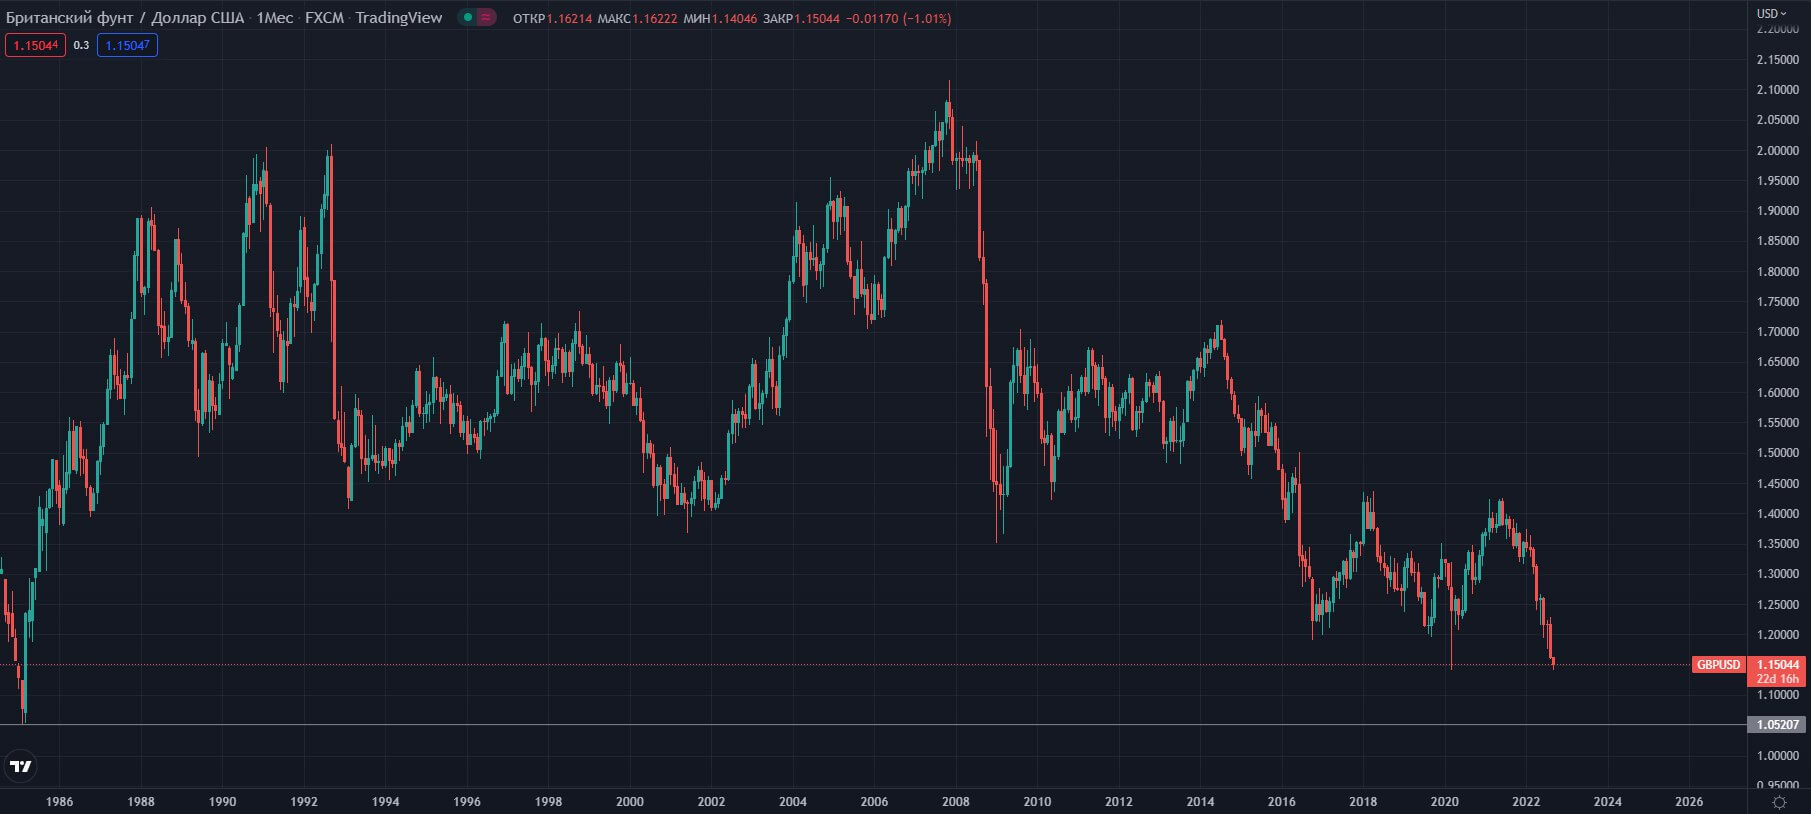This screenshot has width=1811, height=814.
Task: Click 2000 on the time axis
Action: (630, 801)
